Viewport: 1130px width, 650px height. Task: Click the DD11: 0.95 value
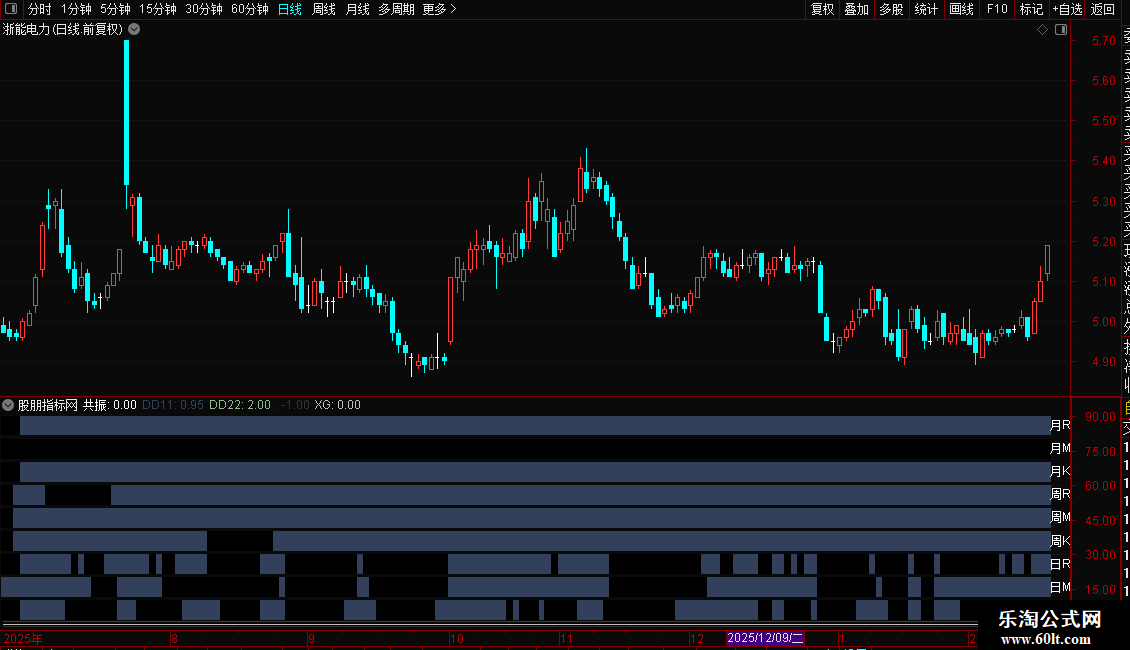coord(173,405)
